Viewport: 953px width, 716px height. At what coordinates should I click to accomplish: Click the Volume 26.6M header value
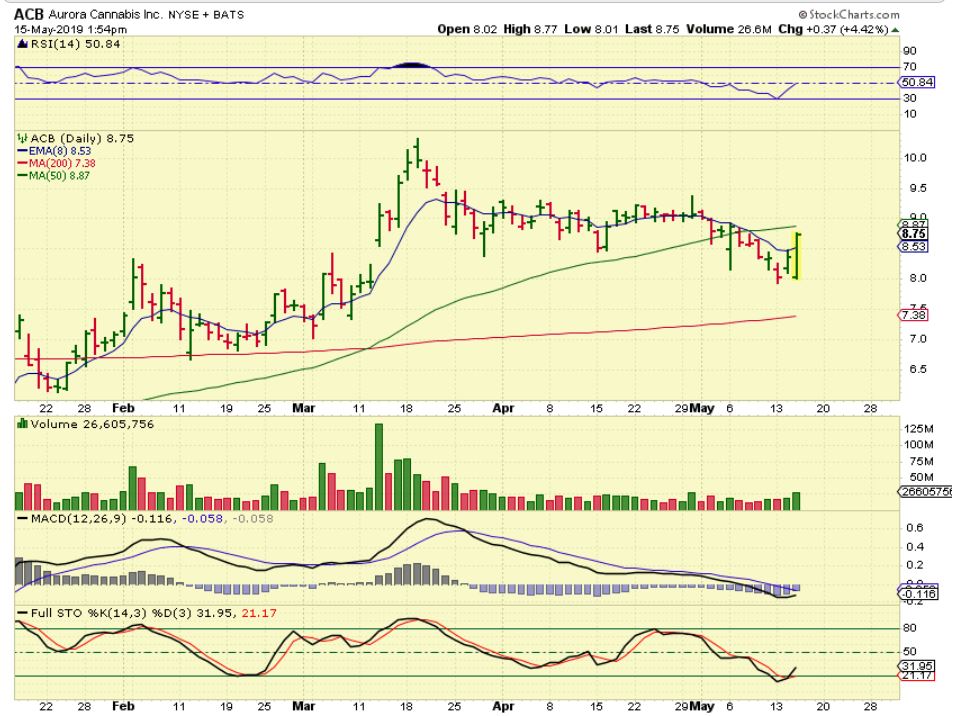click(729, 29)
